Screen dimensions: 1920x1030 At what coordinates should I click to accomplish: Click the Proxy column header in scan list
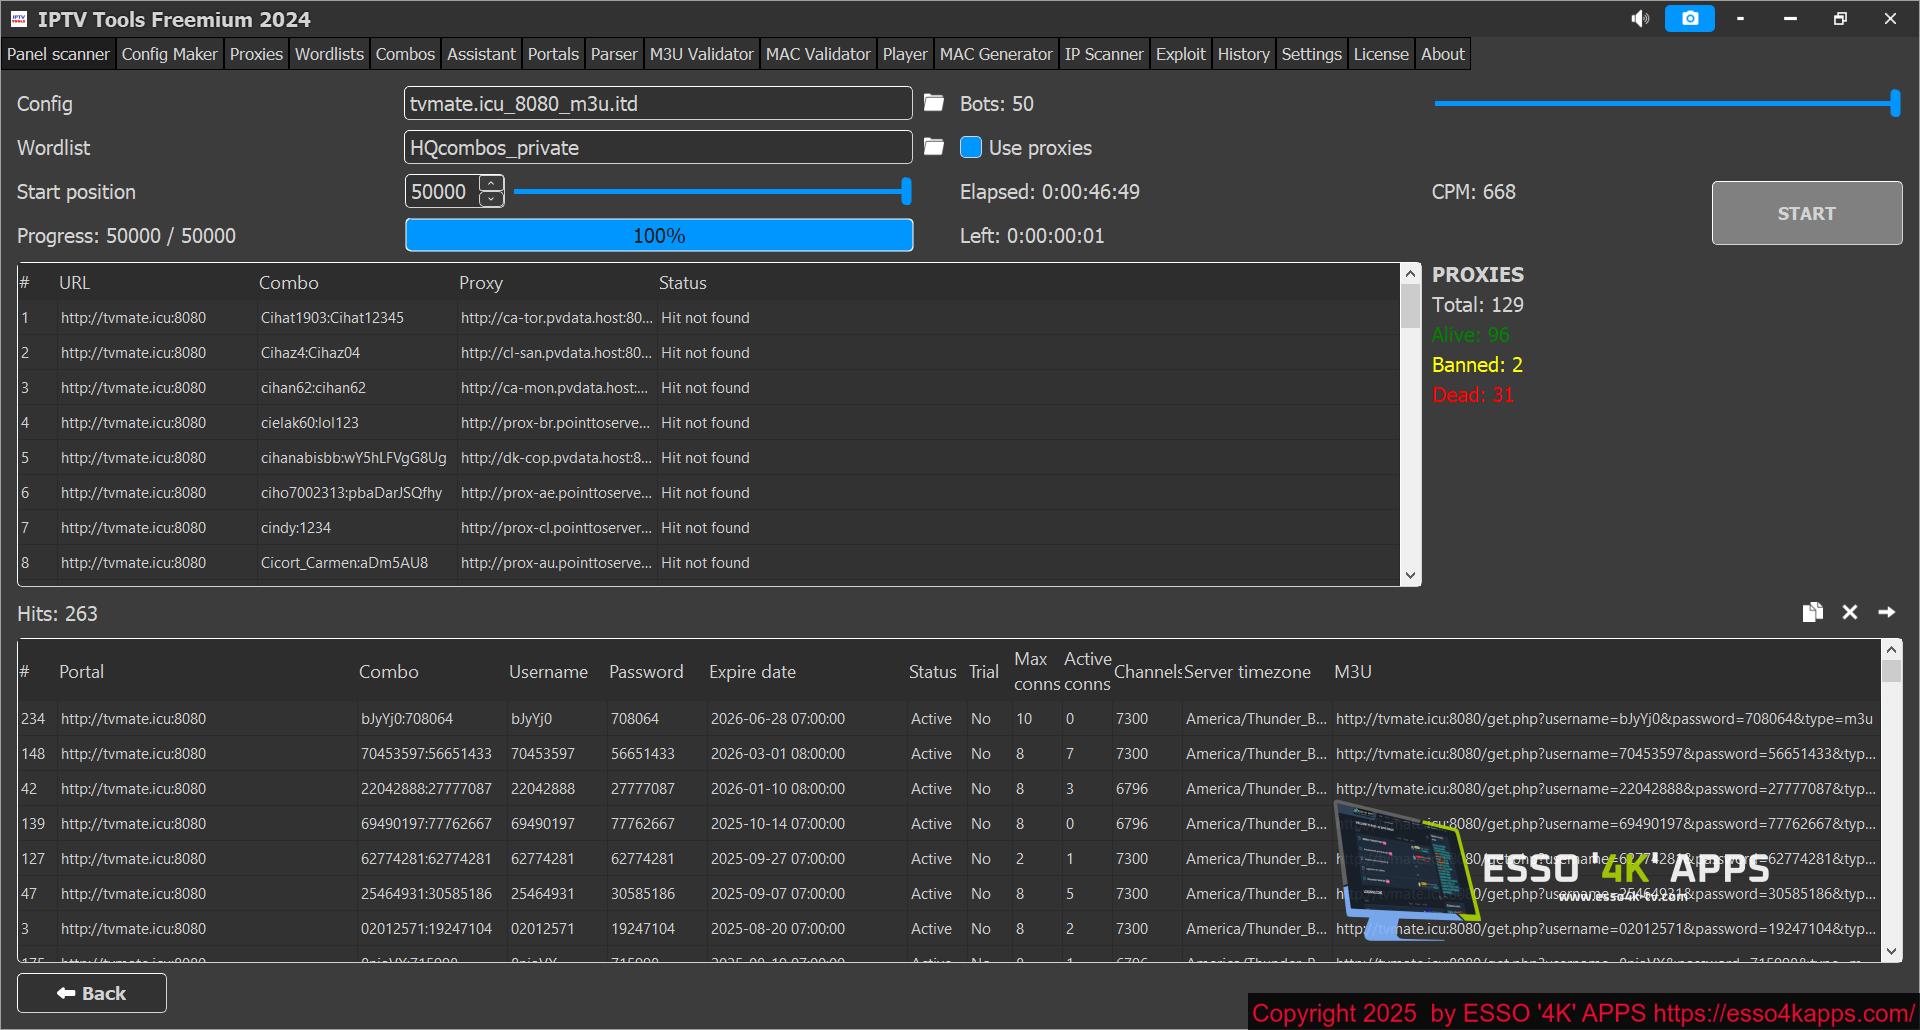(481, 283)
